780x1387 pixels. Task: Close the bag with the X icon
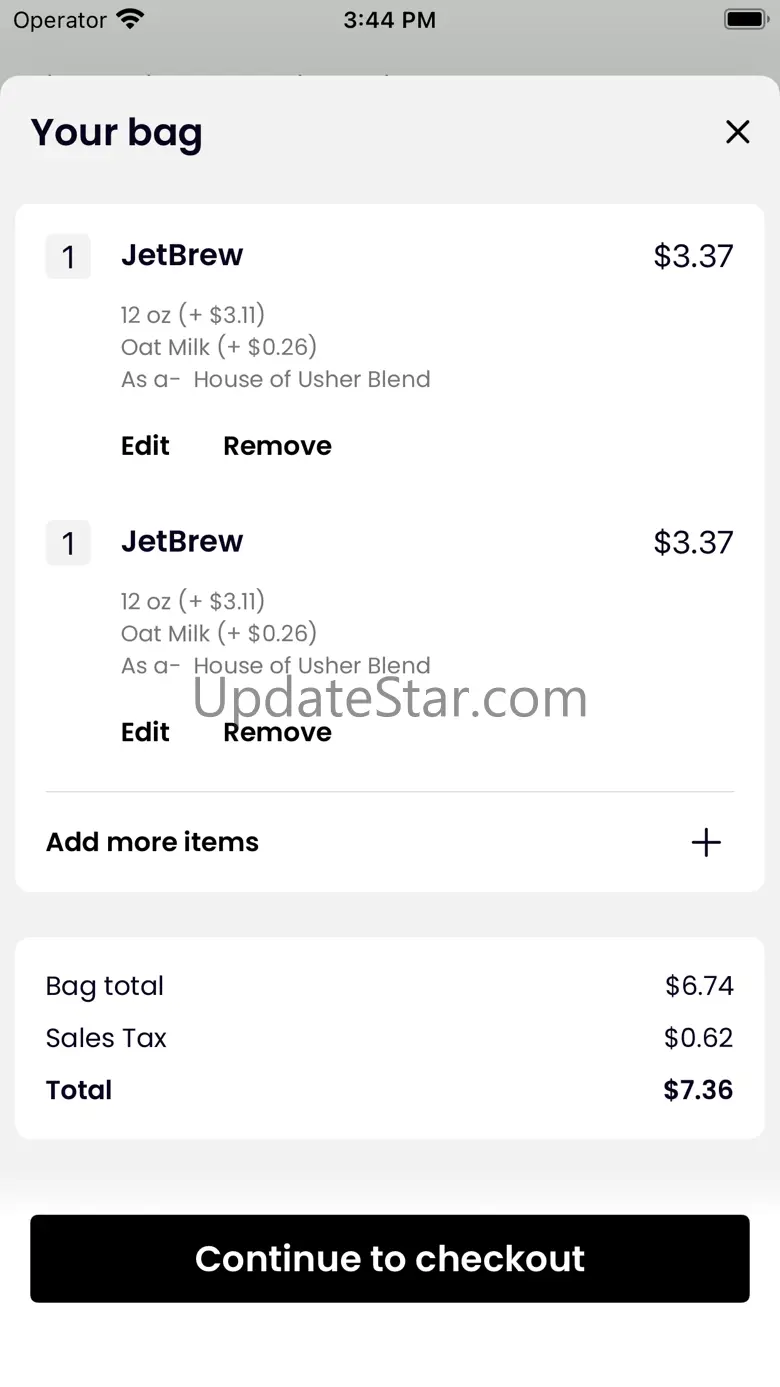click(737, 132)
